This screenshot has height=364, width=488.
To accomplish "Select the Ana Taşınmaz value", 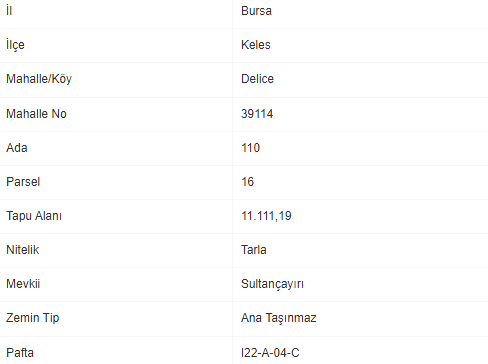I will coord(279,318).
